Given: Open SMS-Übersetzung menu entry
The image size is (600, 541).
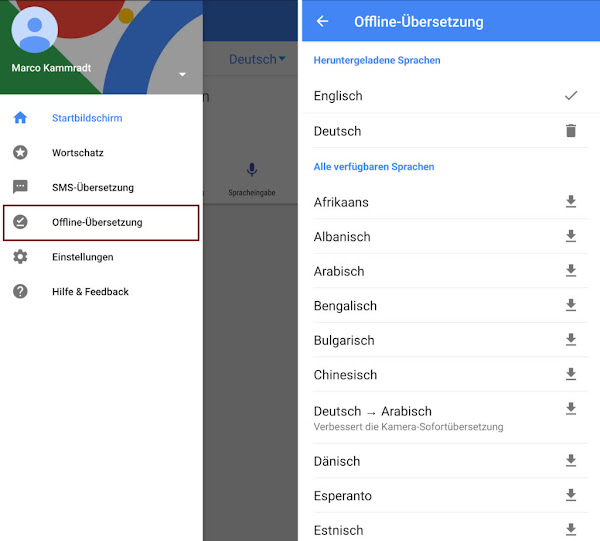Looking at the screenshot, I should pyautogui.click(x=101, y=187).
